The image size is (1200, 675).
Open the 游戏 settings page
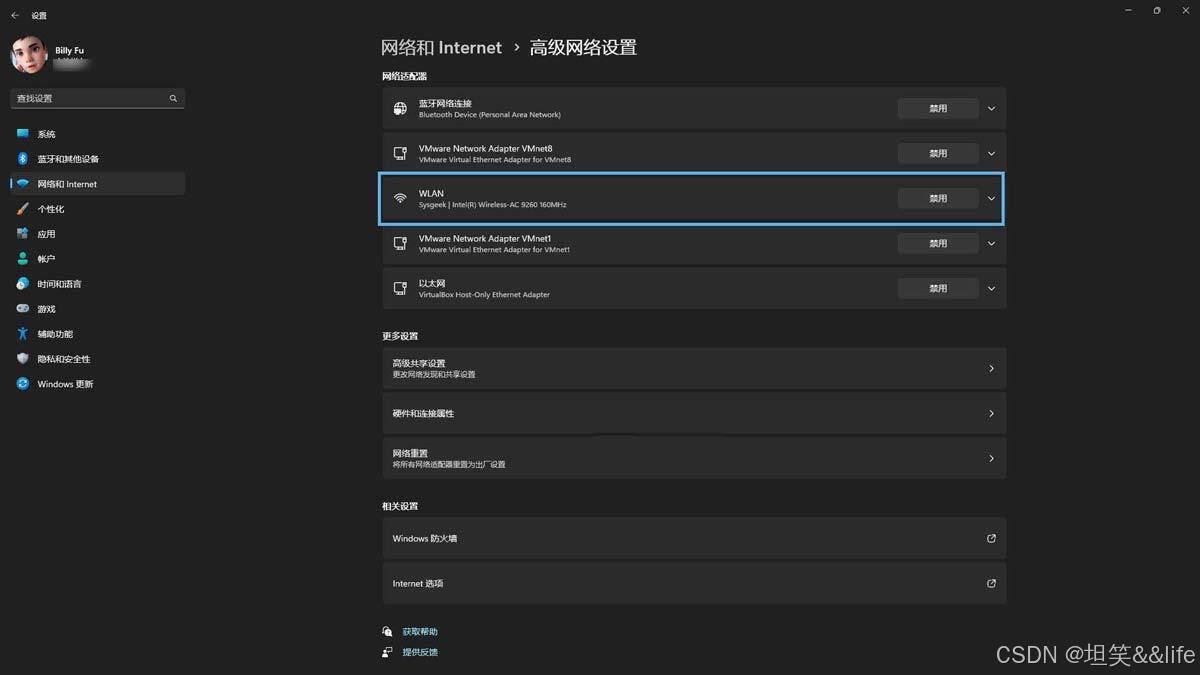(46, 309)
